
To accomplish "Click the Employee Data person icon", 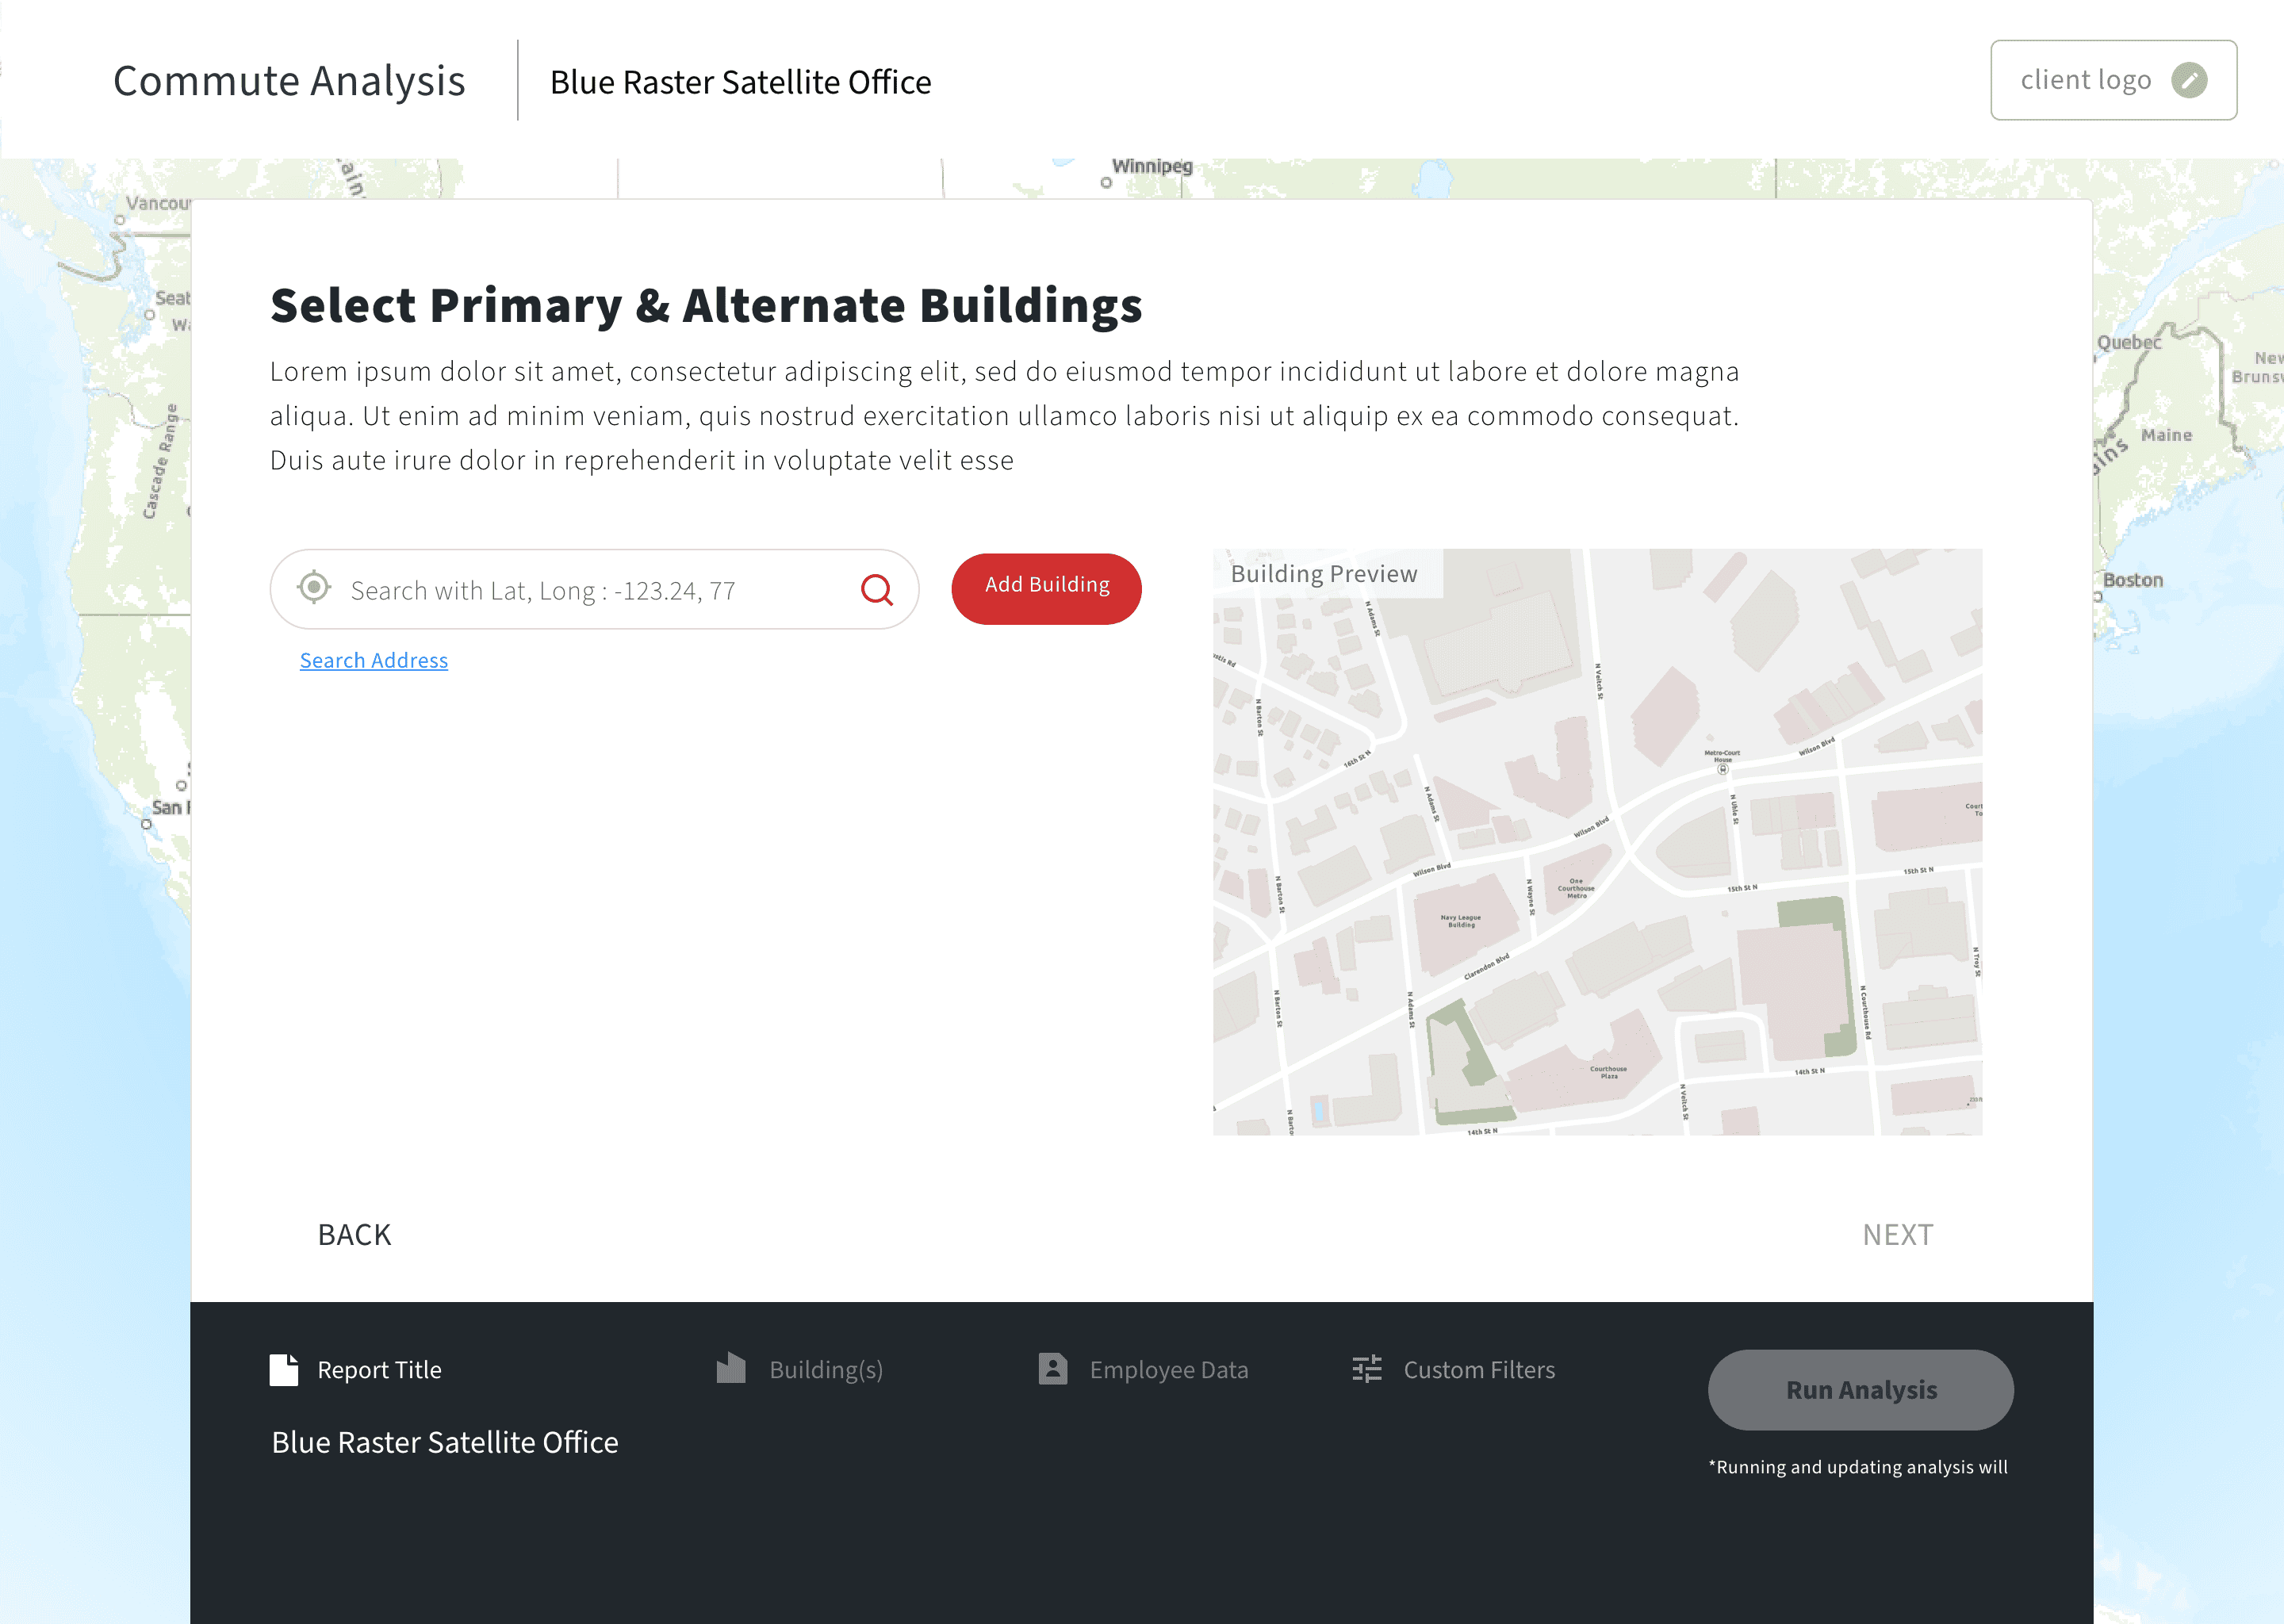I will tap(1052, 1370).
